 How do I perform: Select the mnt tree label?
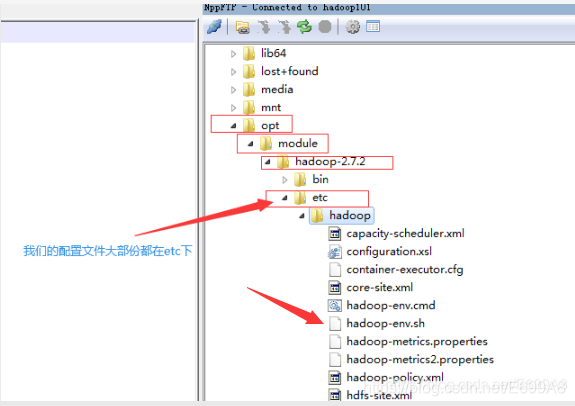tap(271, 107)
